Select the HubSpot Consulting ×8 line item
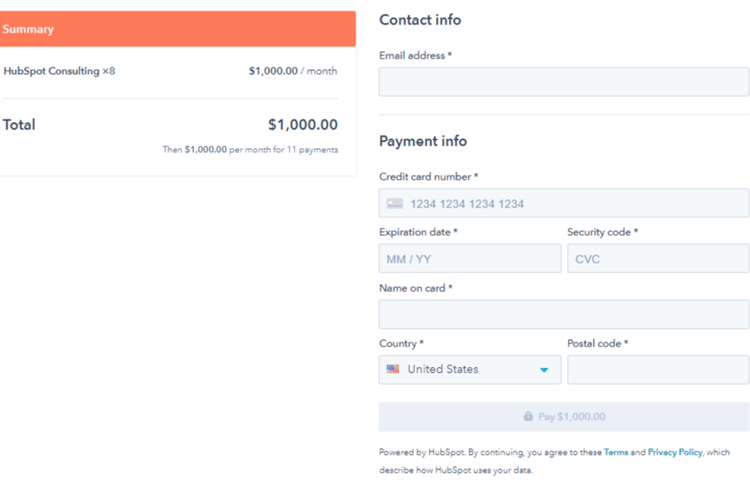Viewport: 750px width, 484px height. pyautogui.click(x=59, y=72)
